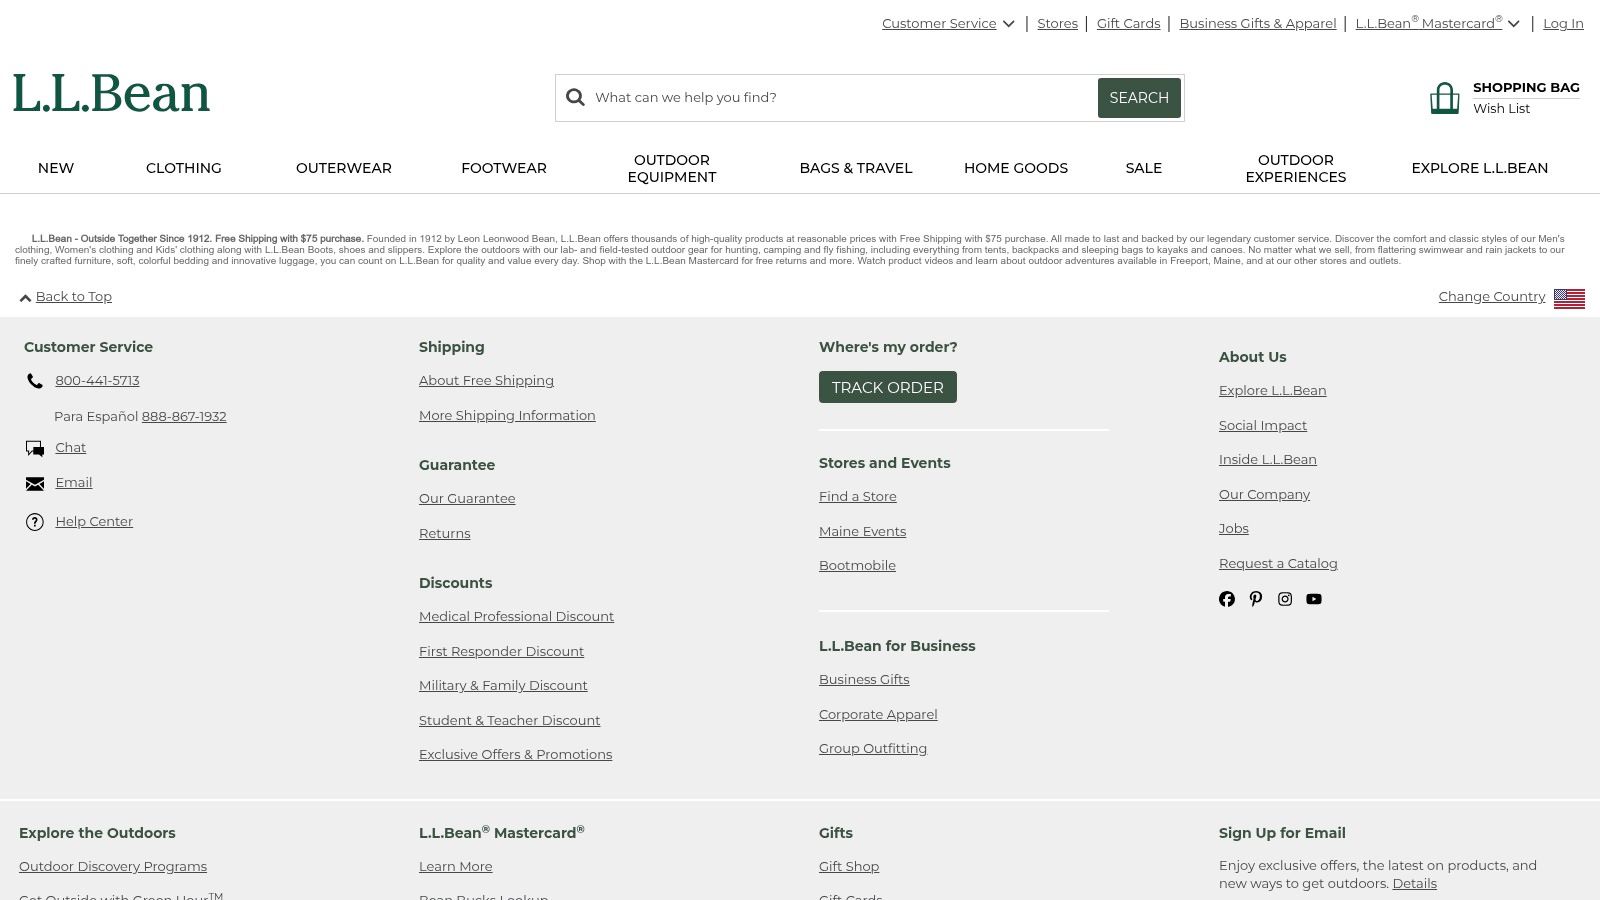Open the Wish List link
The width and height of the screenshot is (1600, 900).
pos(1501,109)
